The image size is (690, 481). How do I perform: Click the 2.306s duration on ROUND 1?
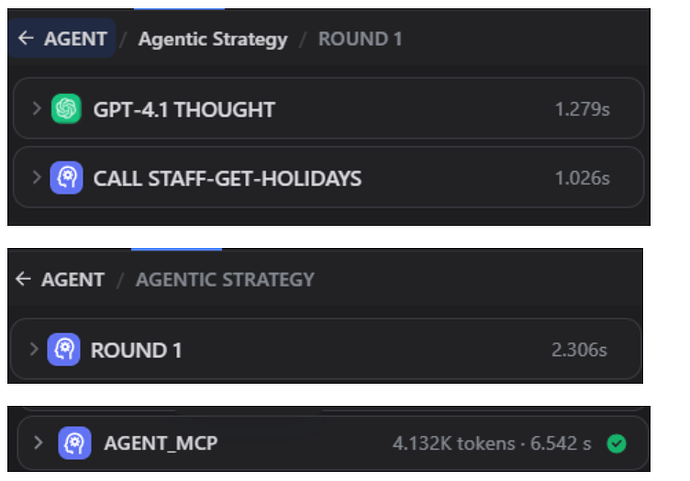[x=579, y=350]
